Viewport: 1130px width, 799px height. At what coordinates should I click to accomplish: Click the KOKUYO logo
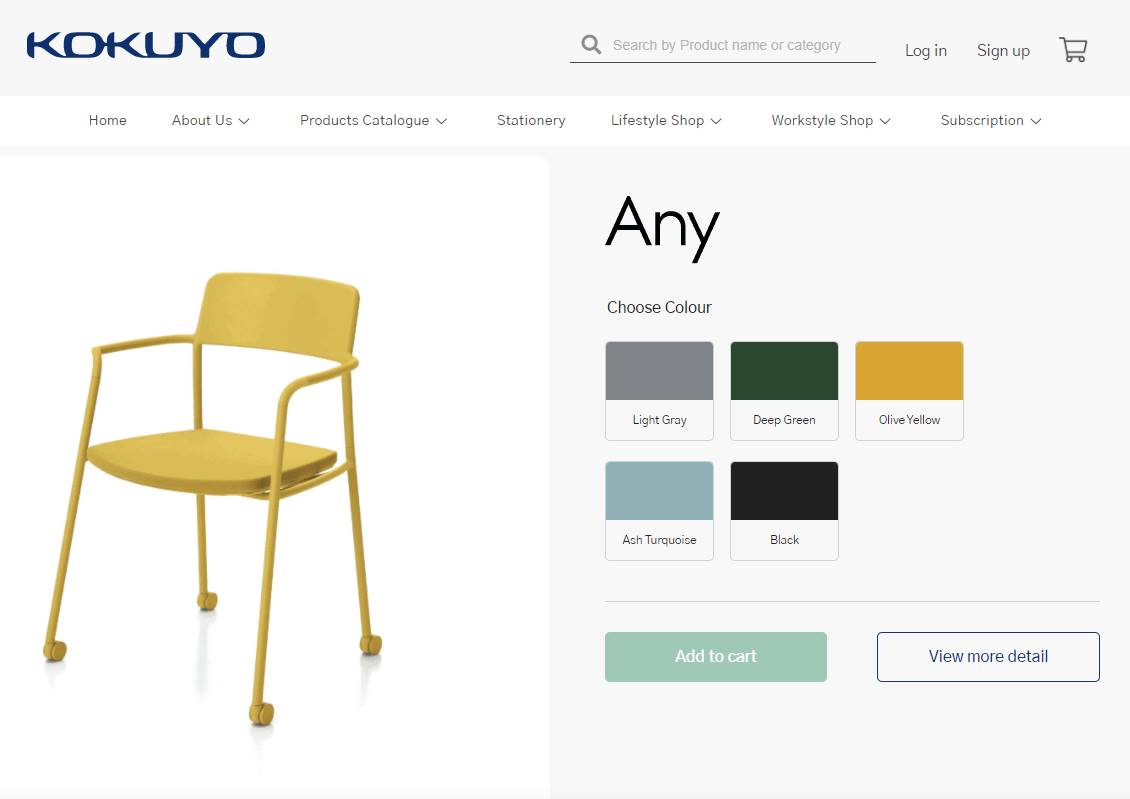146,45
